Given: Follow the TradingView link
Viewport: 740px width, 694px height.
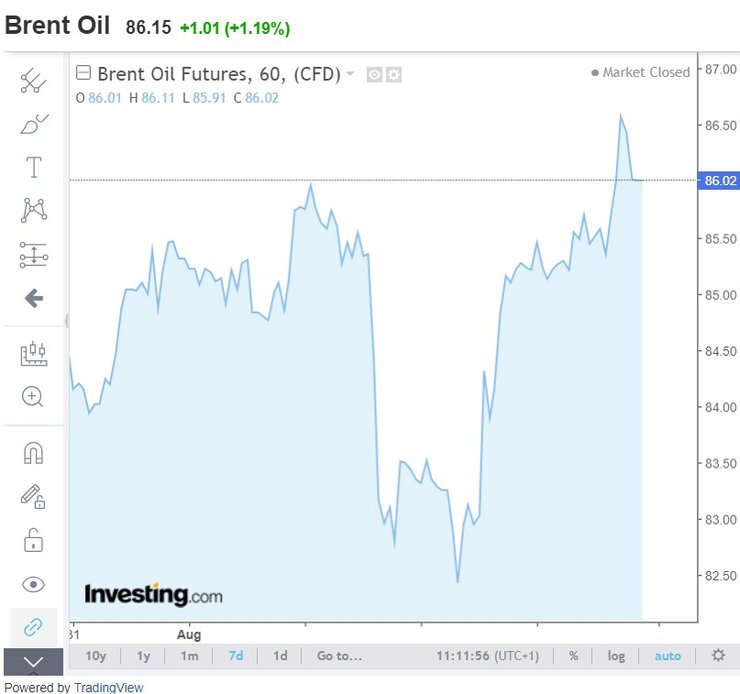Looking at the screenshot, I should [x=109, y=687].
